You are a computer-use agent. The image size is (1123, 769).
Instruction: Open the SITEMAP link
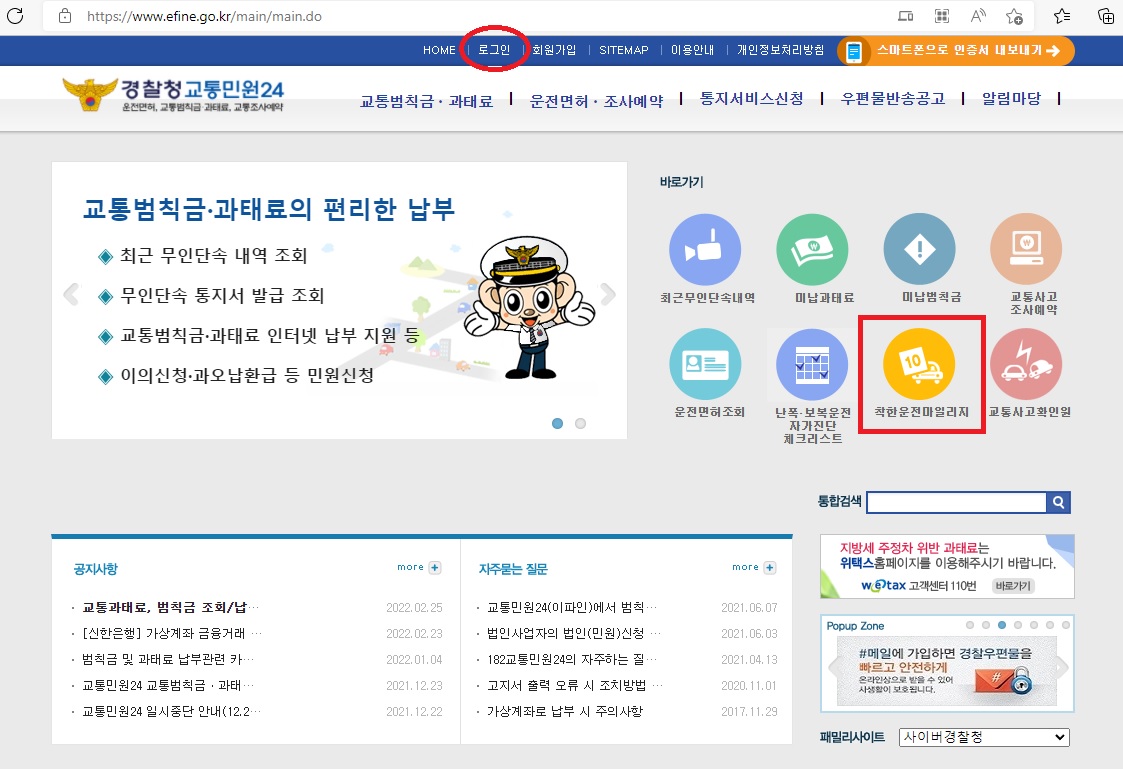(x=624, y=50)
